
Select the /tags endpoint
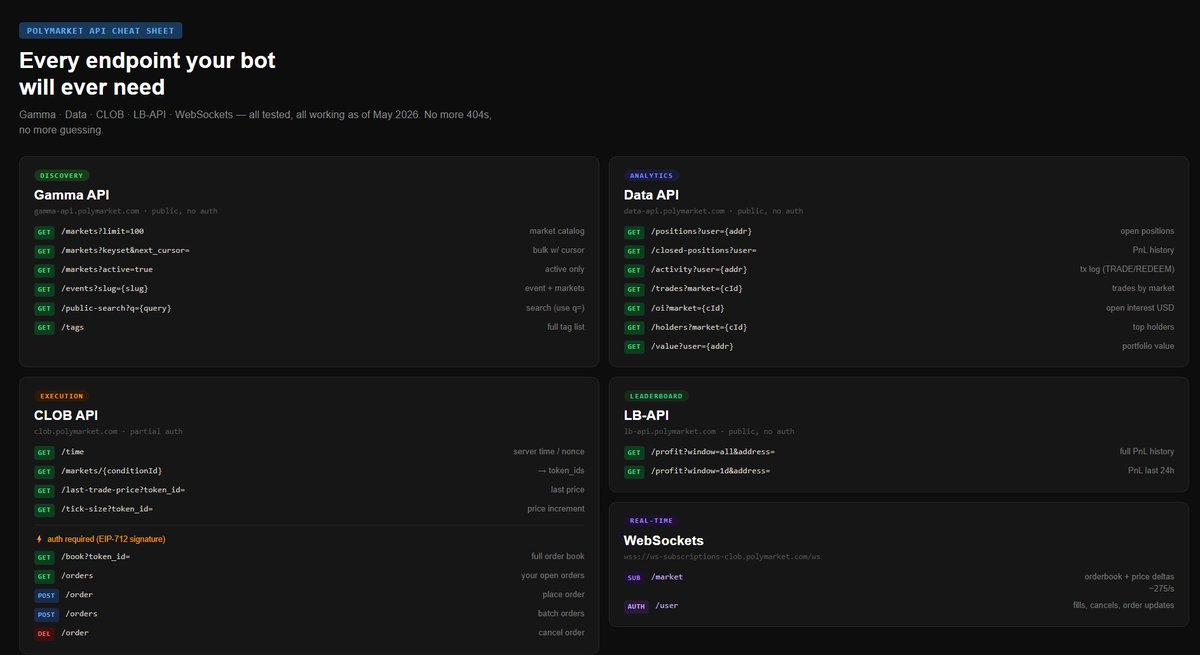72,327
